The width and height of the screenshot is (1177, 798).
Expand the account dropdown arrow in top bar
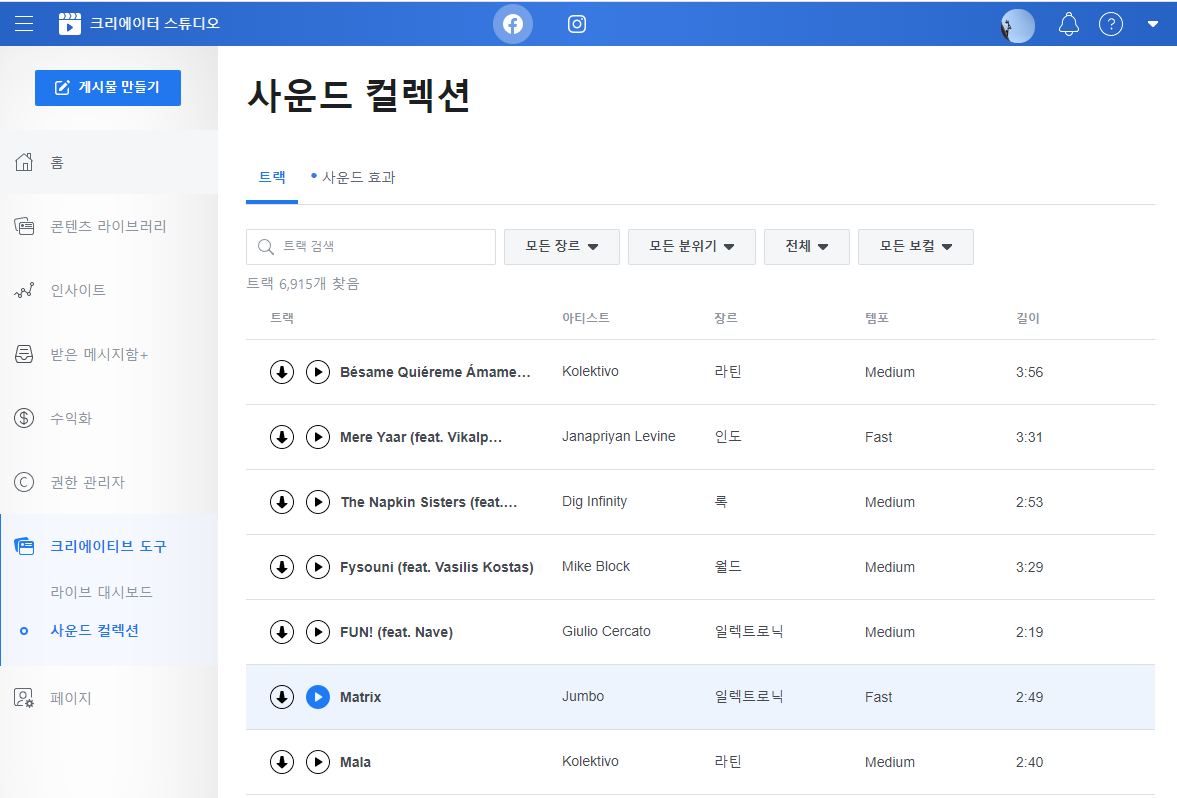click(x=1153, y=24)
